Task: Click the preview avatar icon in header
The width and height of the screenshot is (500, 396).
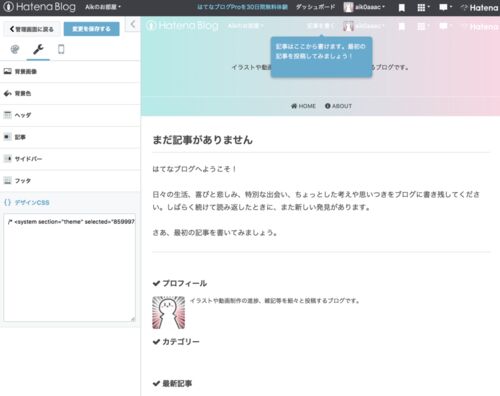Action: [348, 26]
